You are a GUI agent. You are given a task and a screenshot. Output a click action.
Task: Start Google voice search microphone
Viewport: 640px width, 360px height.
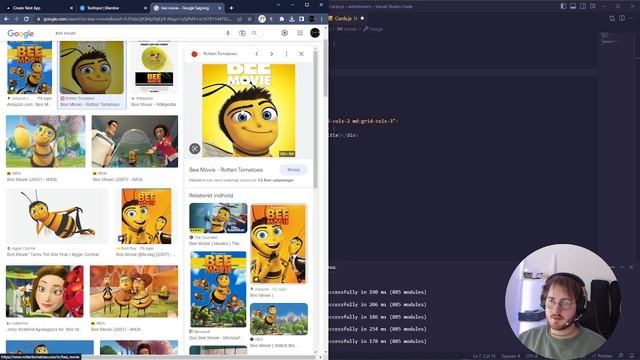[228, 33]
